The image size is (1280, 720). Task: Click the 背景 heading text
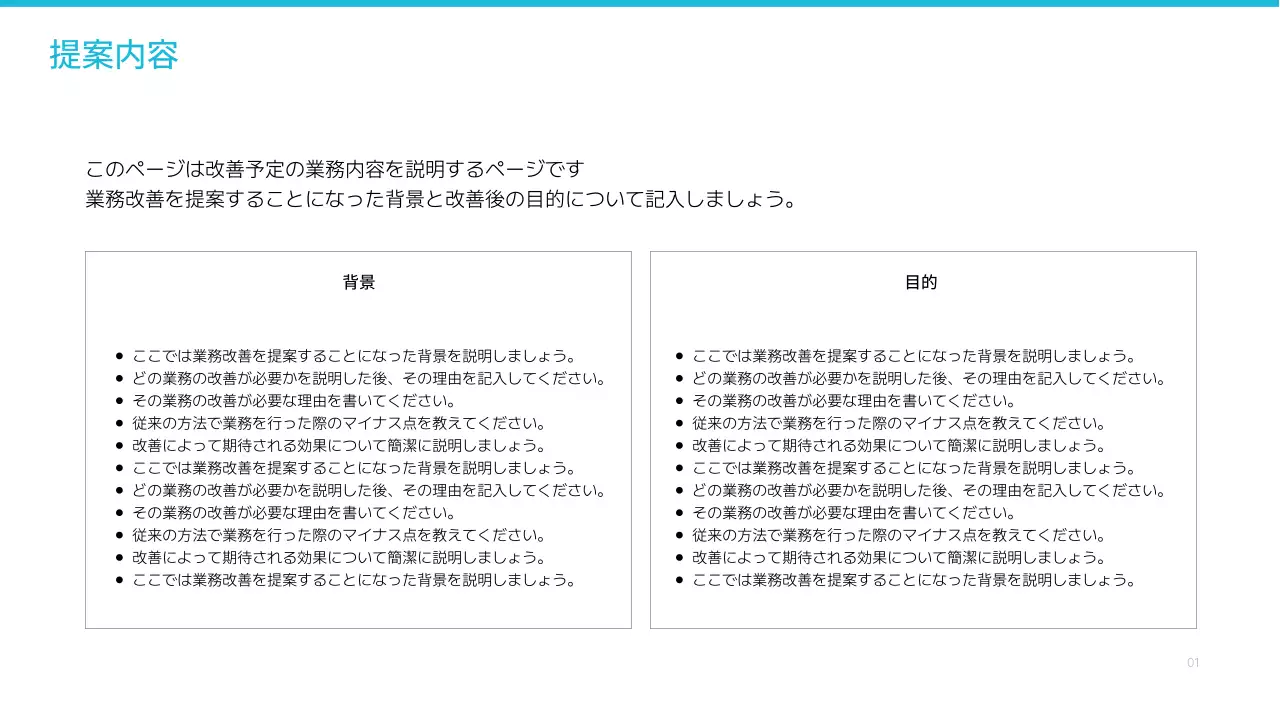(x=358, y=282)
